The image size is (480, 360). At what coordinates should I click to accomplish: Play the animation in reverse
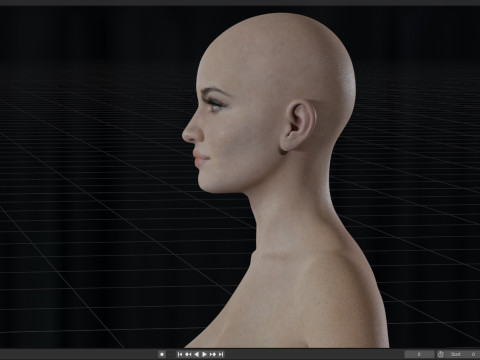196,354
